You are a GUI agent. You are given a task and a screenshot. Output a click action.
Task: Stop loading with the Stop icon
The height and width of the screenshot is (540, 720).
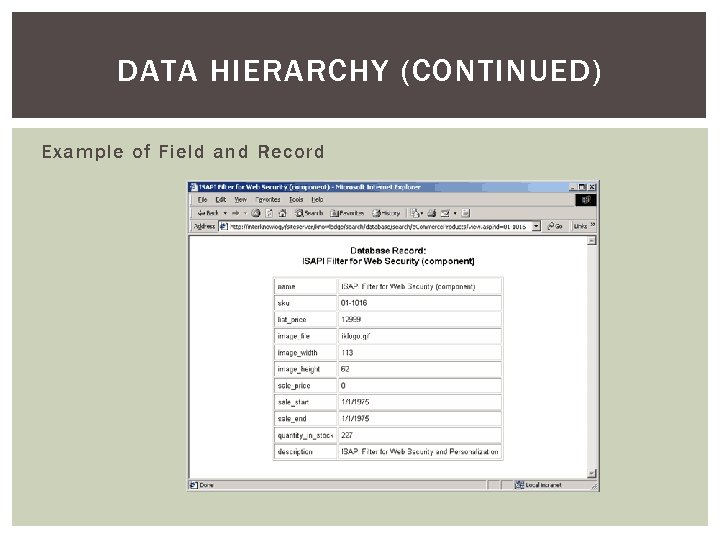coord(256,213)
